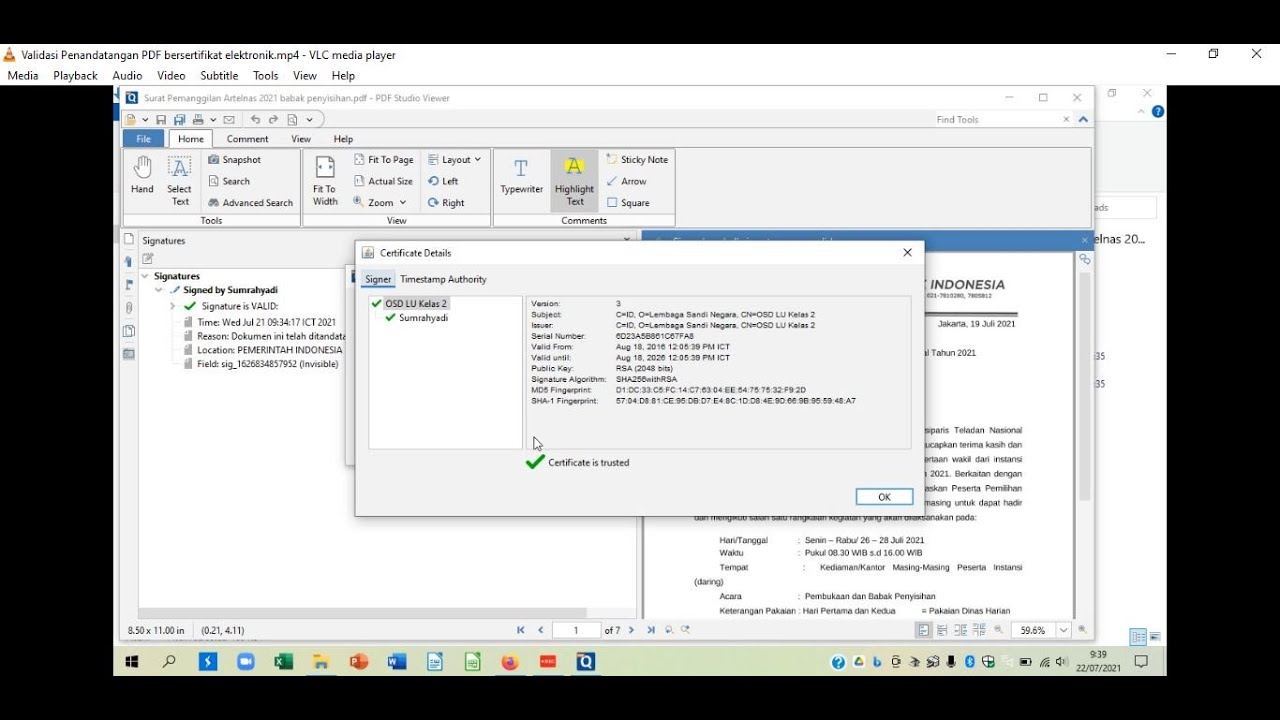
Task: Click the Print icon in quick toolbar
Action: coord(197,120)
